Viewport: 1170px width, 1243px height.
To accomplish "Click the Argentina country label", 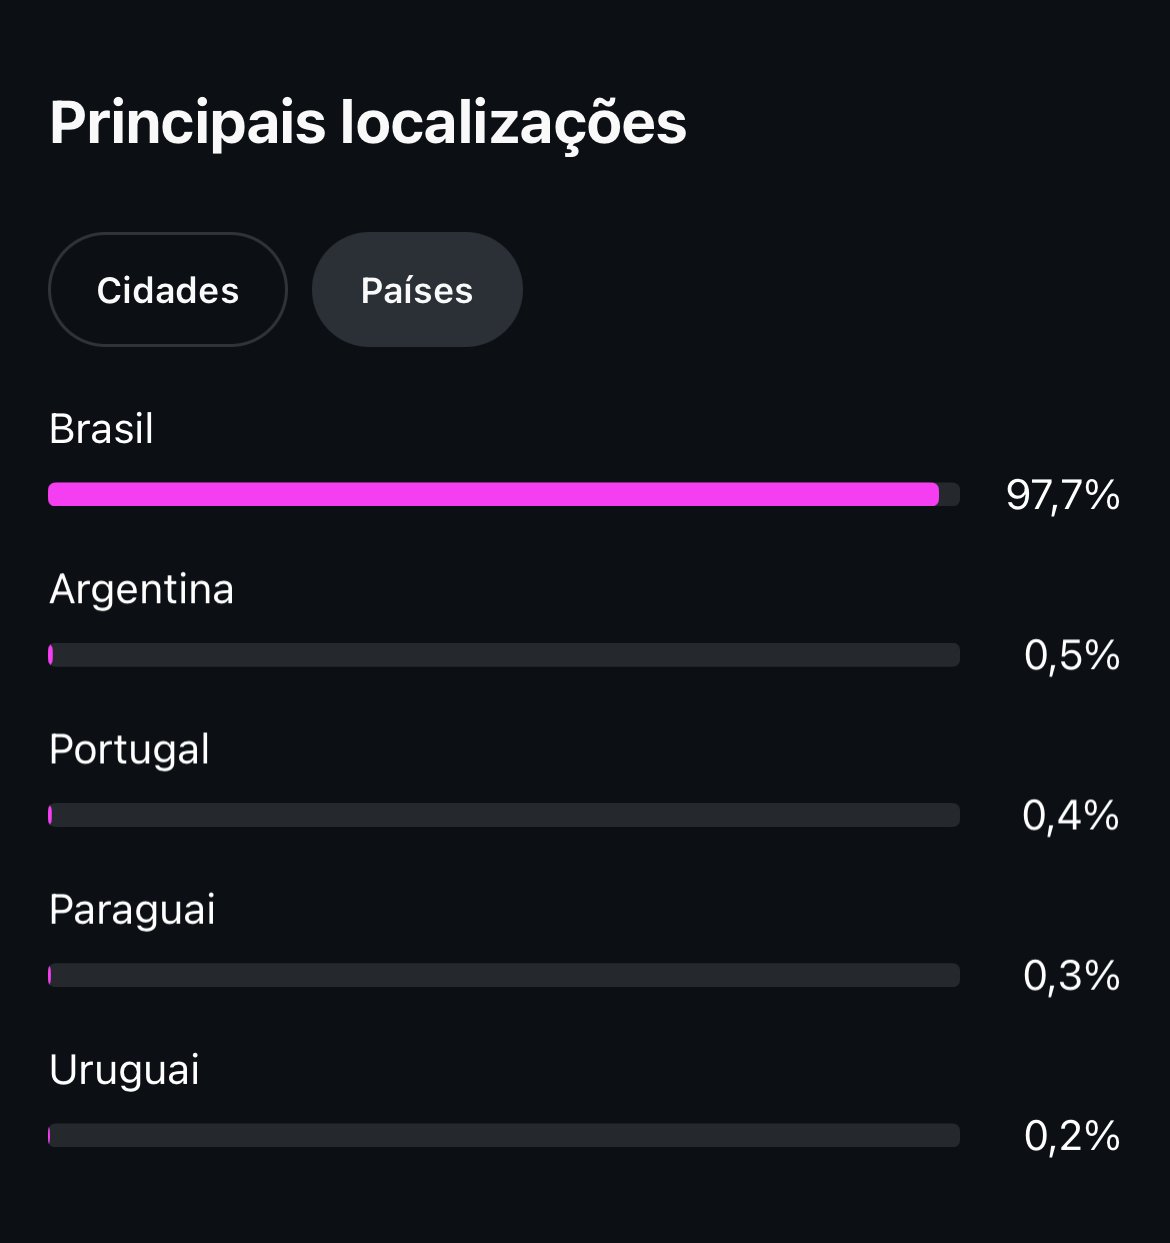I will coord(141,590).
